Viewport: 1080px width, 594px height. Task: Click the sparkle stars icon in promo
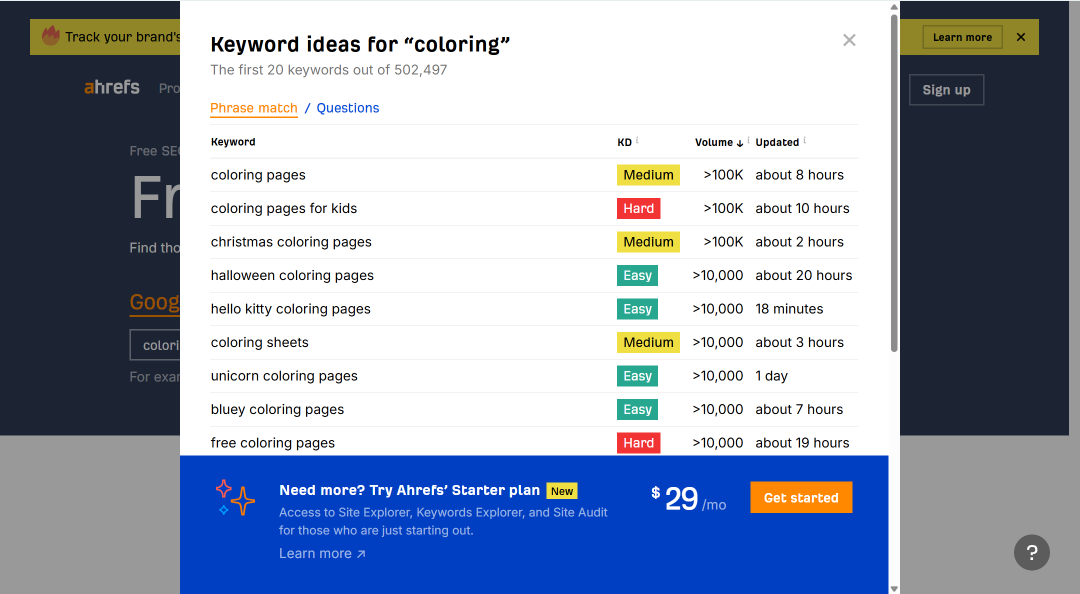tap(235, 497)
